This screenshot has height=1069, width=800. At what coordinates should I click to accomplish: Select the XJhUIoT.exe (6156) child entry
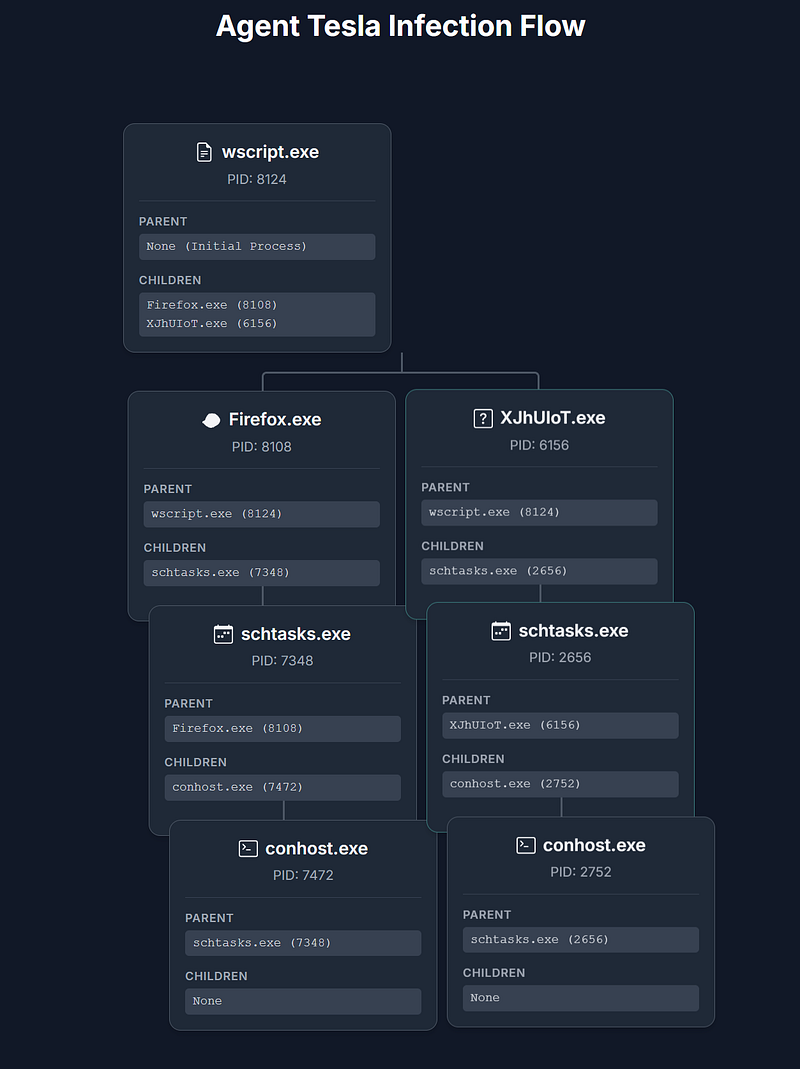click(x=212, y=324)
